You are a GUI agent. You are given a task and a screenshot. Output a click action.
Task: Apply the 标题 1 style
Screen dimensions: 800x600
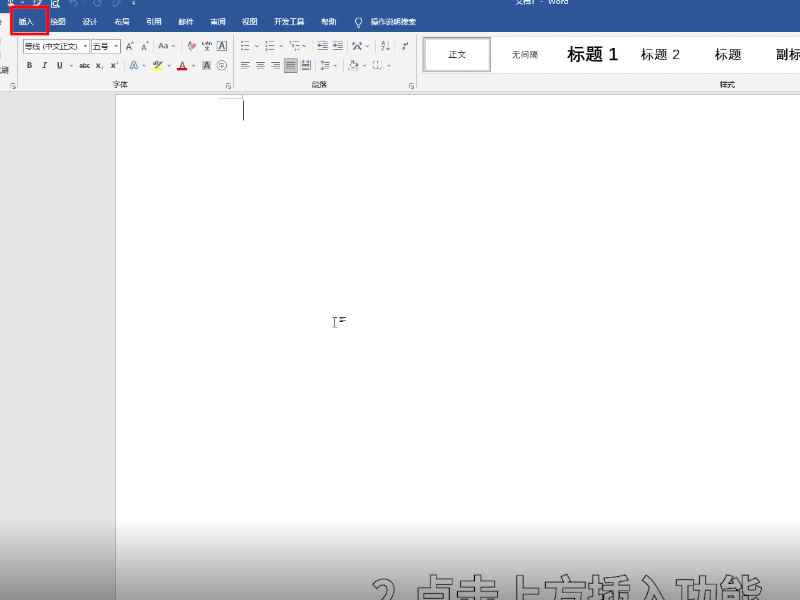(592, 55)
